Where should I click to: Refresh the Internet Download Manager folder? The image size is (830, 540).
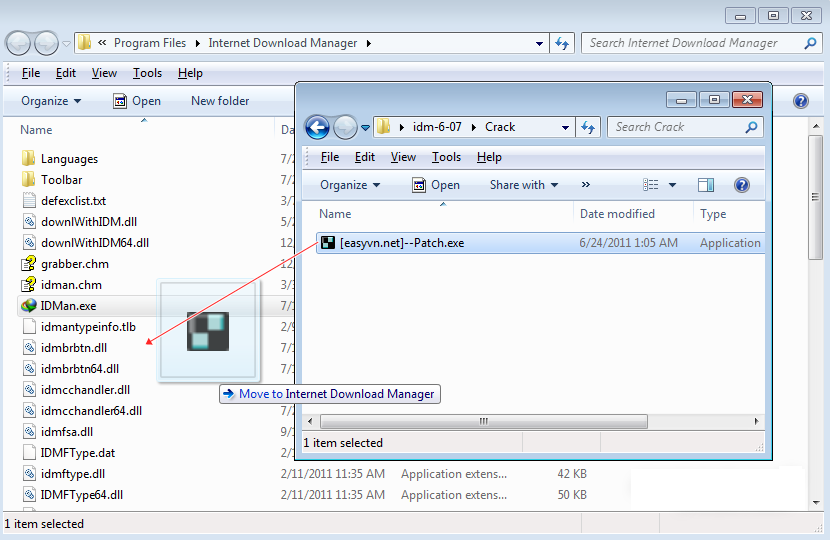click(x=562, y=43)
